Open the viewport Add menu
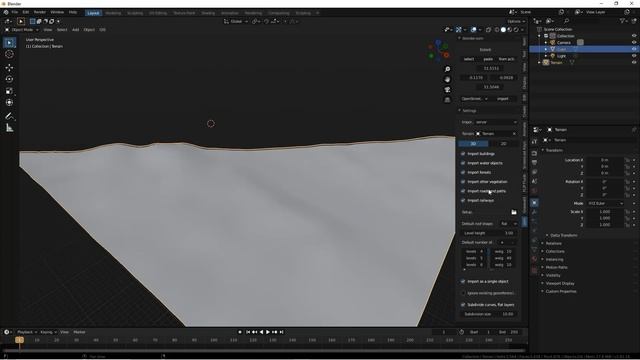The height and width of the screenshot is (360, 640). coord(76,30)
